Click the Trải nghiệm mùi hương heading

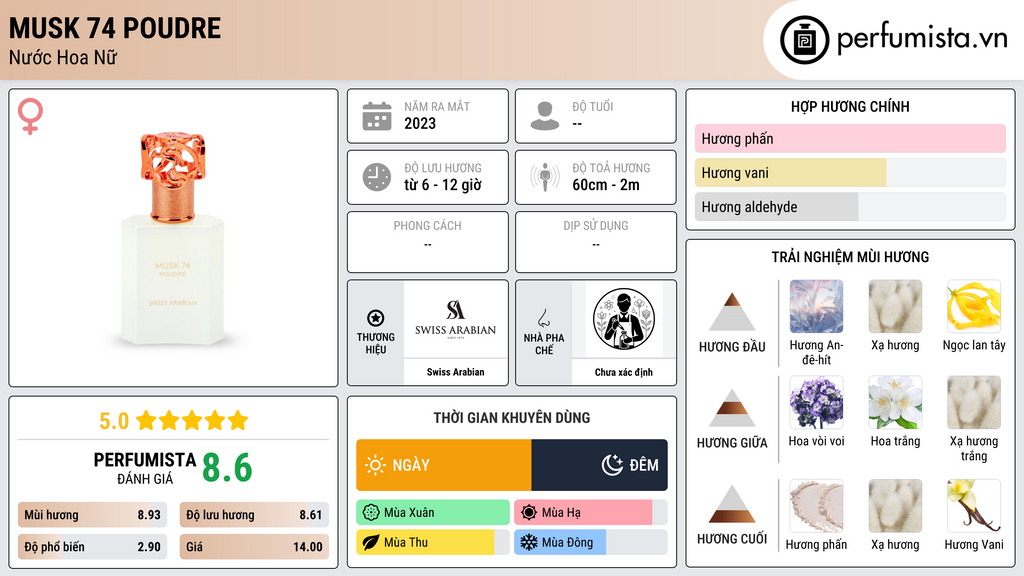pyautogui.click(x=850, y=257)
